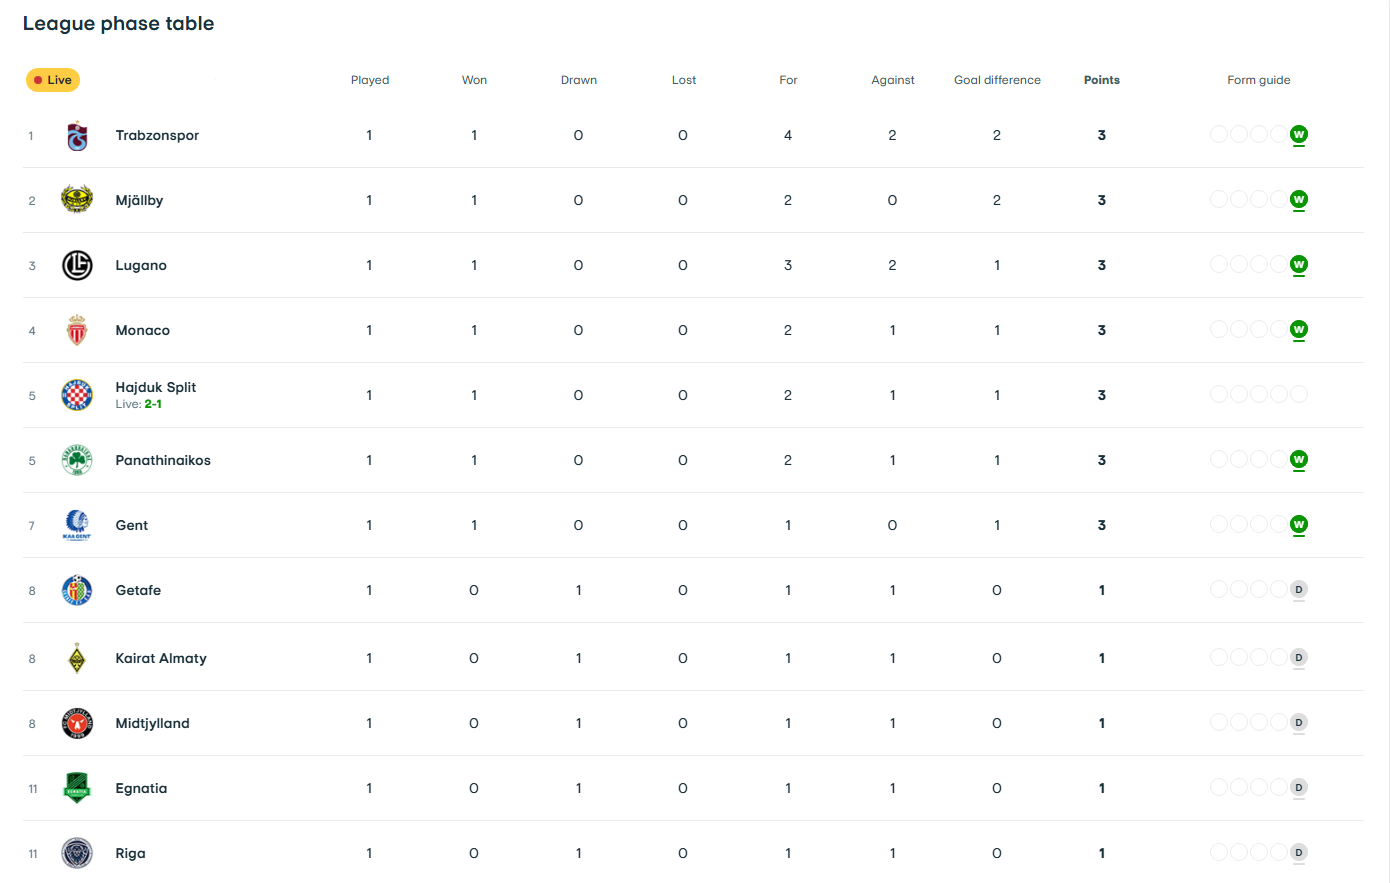Open Lugano via its club logo

(x=77, y=265)
